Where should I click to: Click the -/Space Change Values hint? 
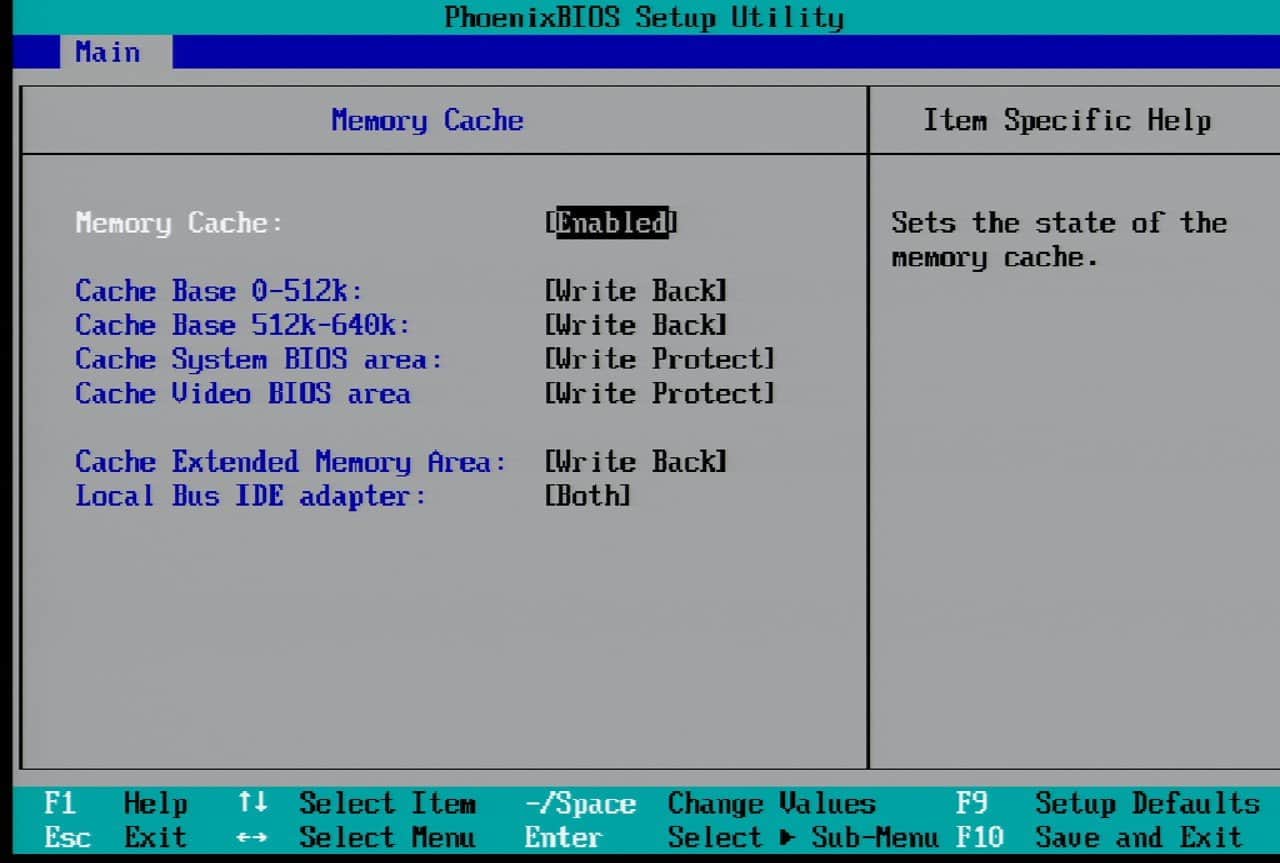click(700, 803)
